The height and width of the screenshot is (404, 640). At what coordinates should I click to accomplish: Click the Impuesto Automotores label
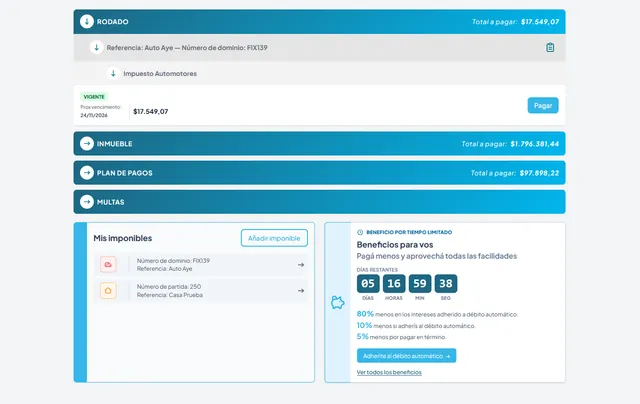pyautogui.click(x=160, y=73)
